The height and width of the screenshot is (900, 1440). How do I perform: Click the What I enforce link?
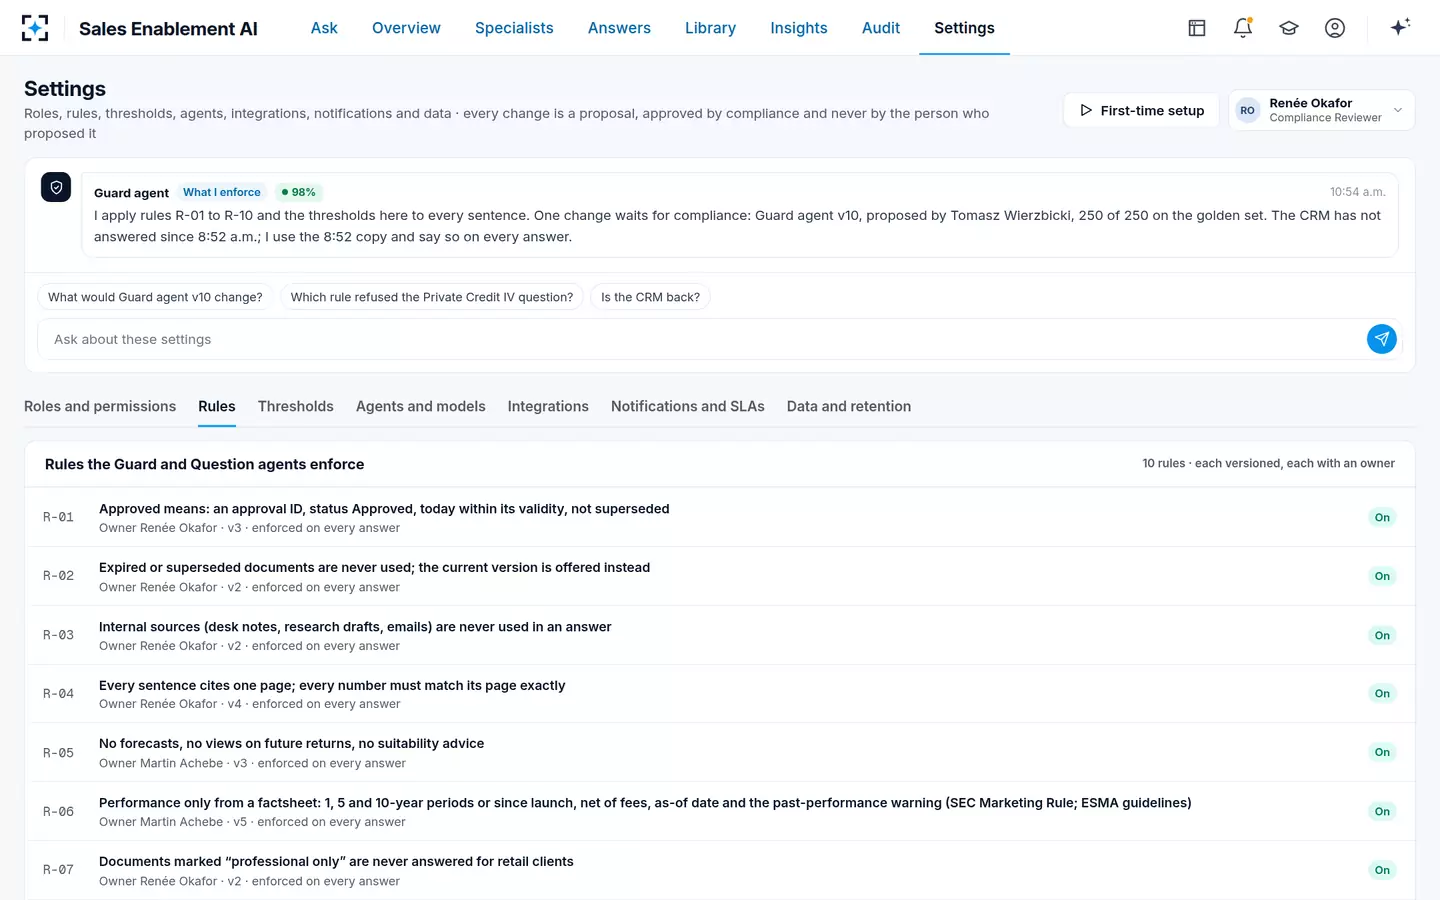coord(222,192)
